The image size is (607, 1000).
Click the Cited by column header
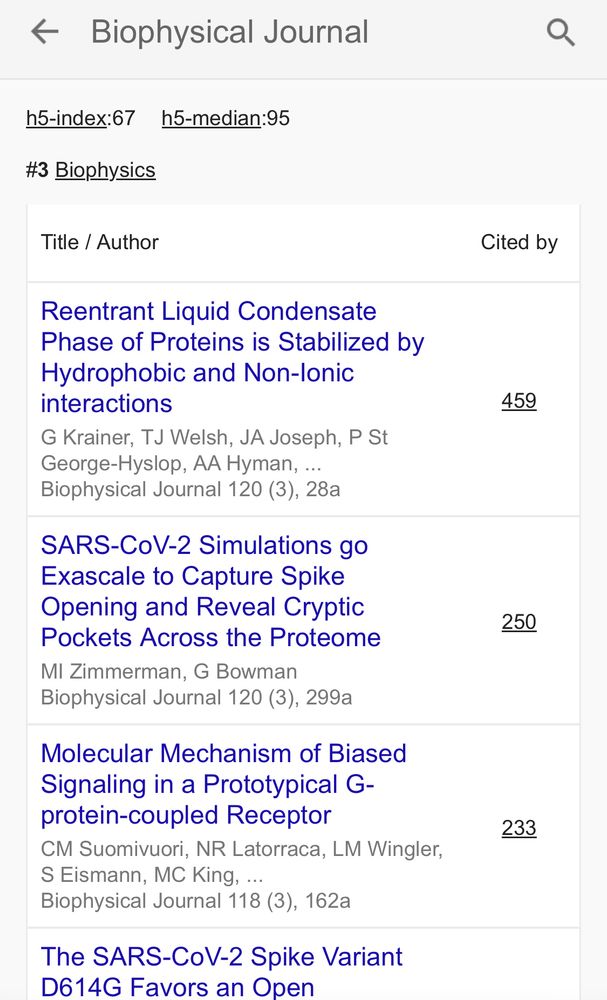point(519,242)
